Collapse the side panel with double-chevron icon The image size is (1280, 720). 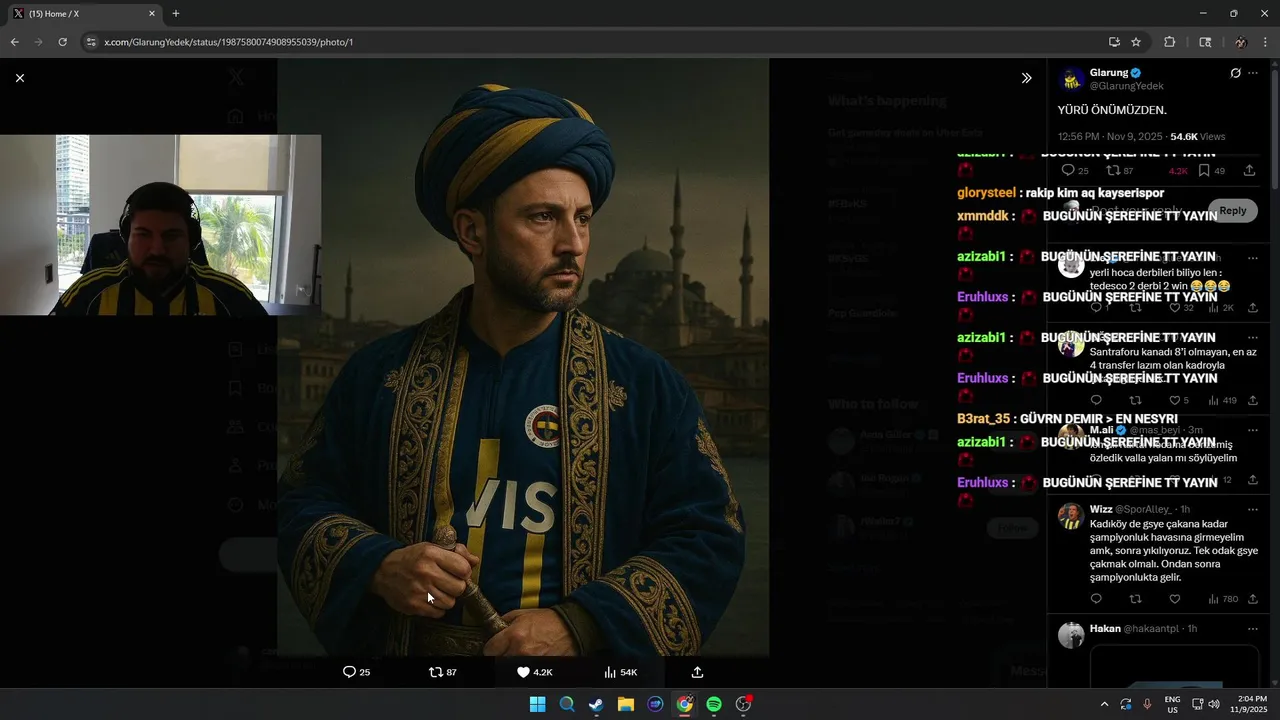1026,78
